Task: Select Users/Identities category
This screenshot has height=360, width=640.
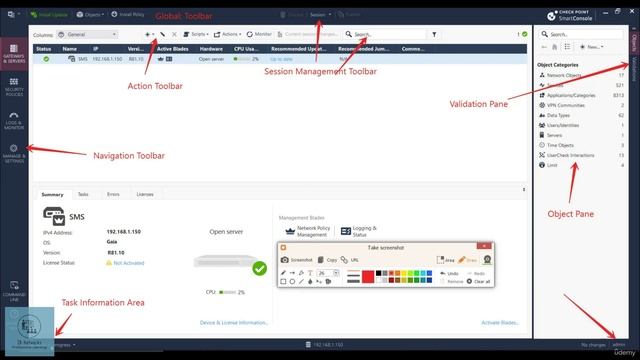Action: pos(581,125)
